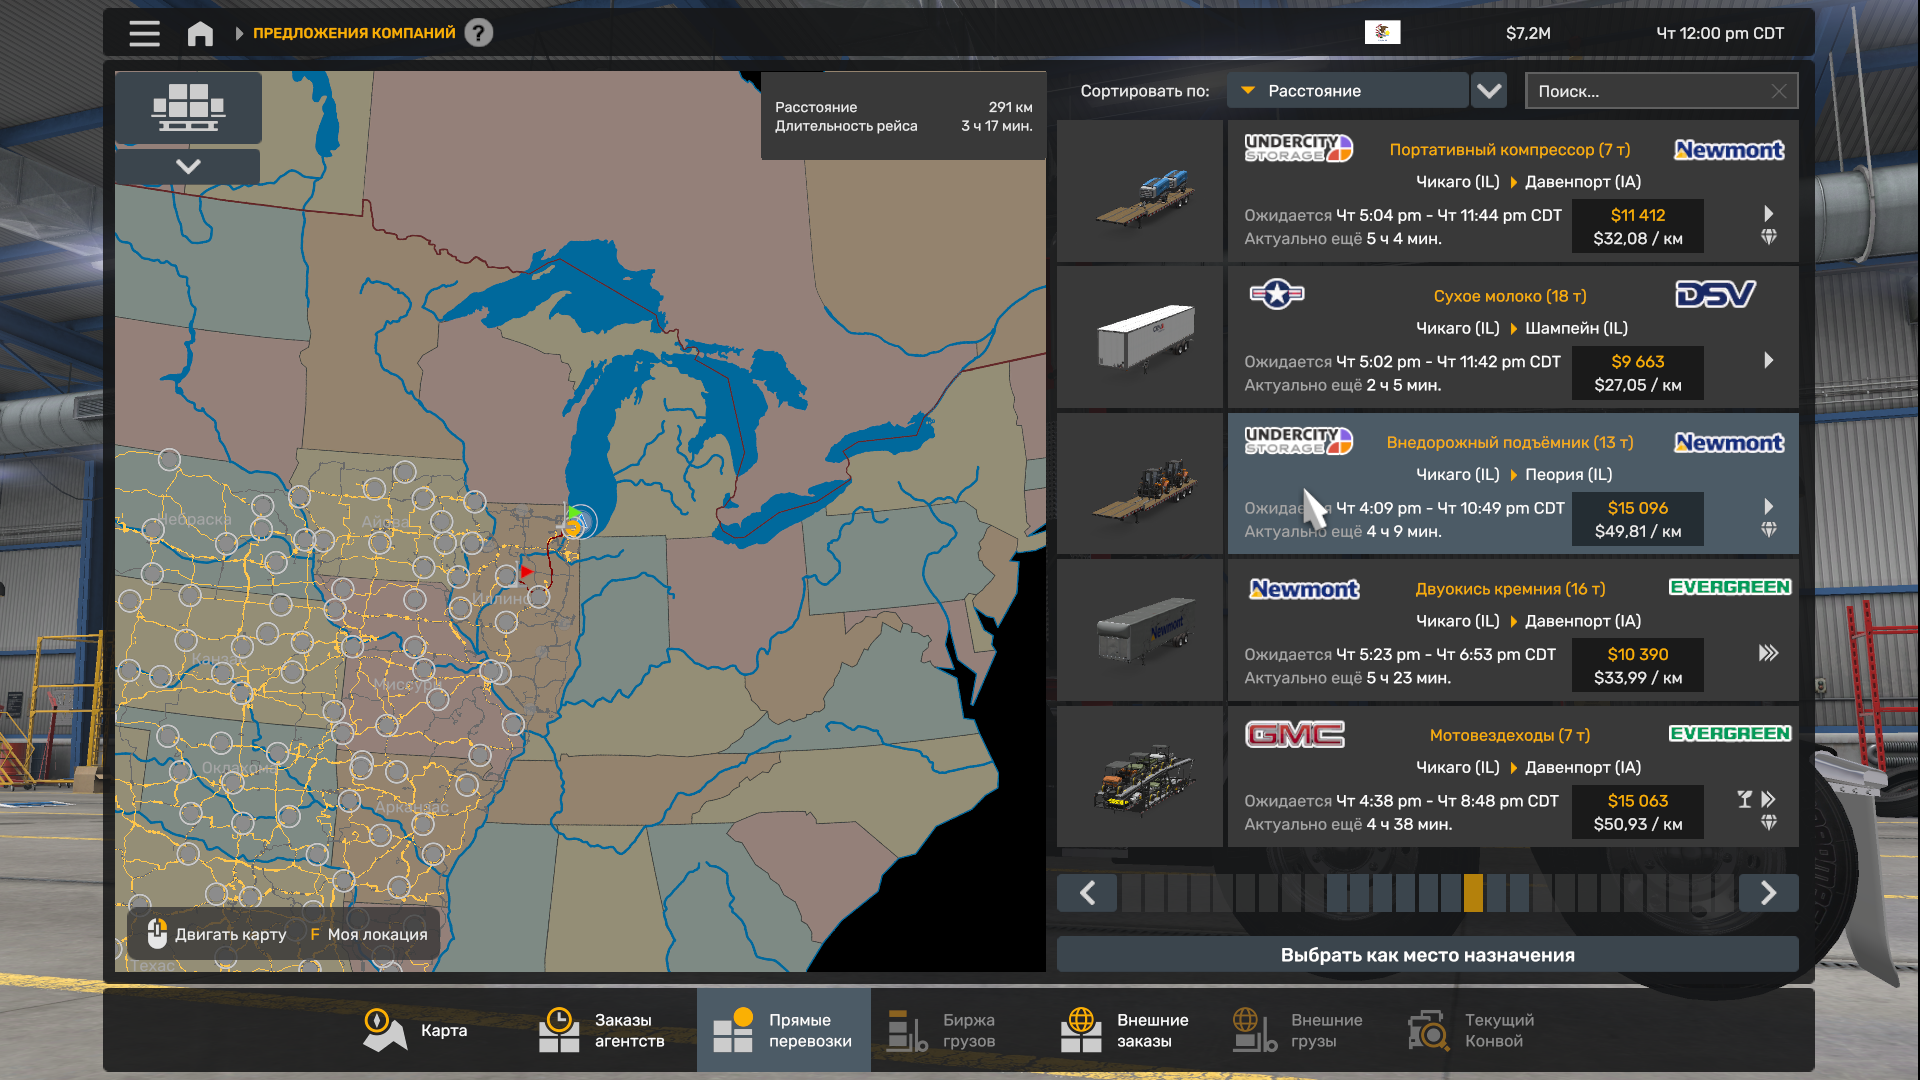Open Расстояние sort dropdown
The image size is (1920, 1080).
tap(1347, 91)
